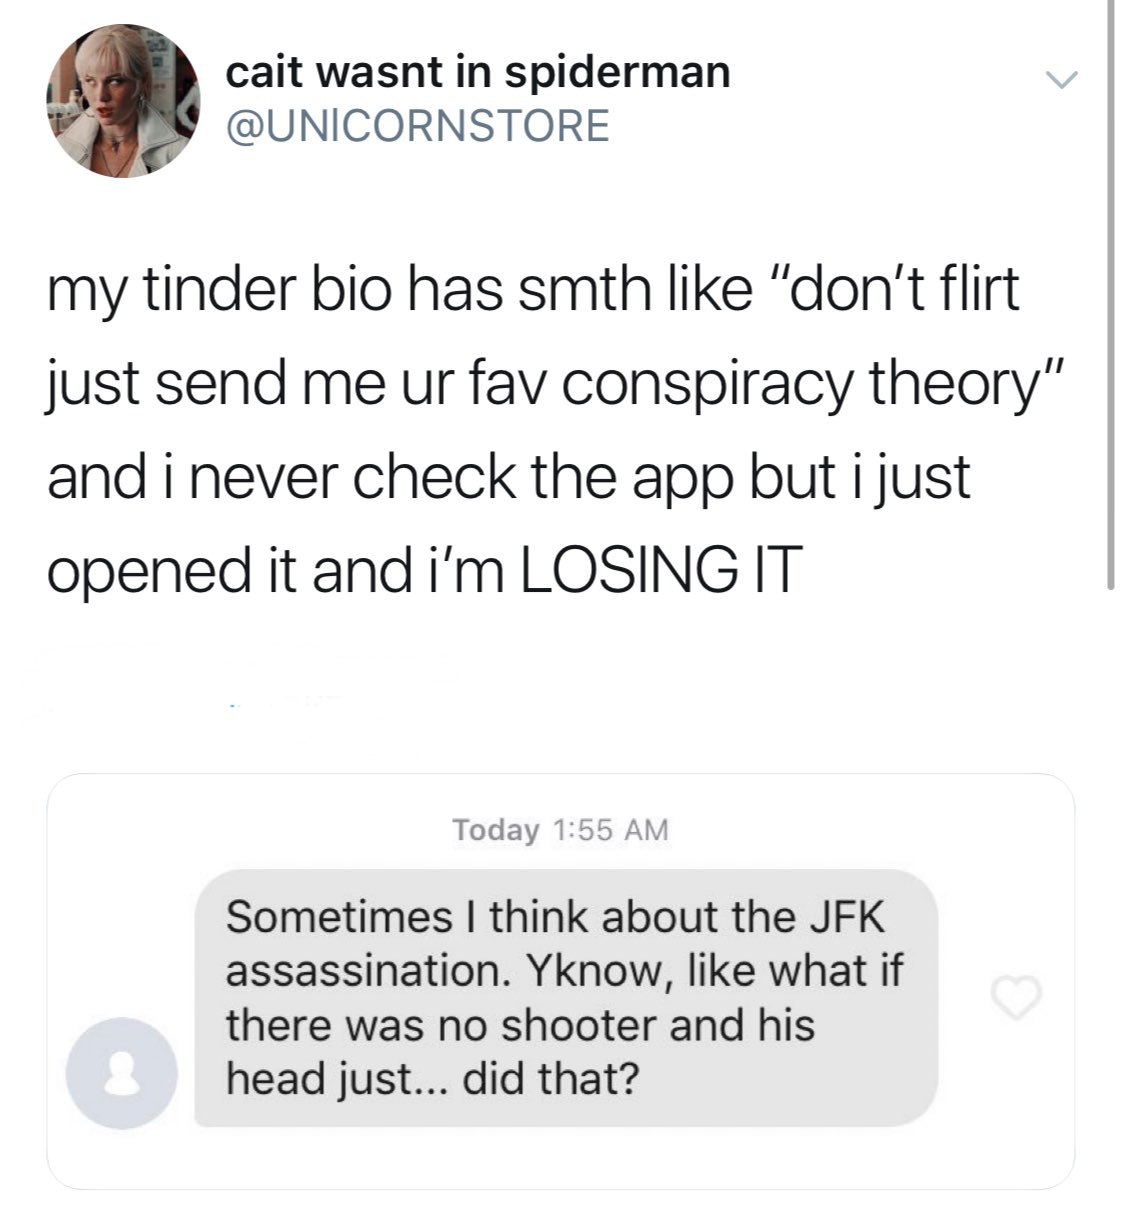Viewport: 1122px width, 1221px height.
Task: Click the scrollbar on the right edge
Action: pos(1110,295)
